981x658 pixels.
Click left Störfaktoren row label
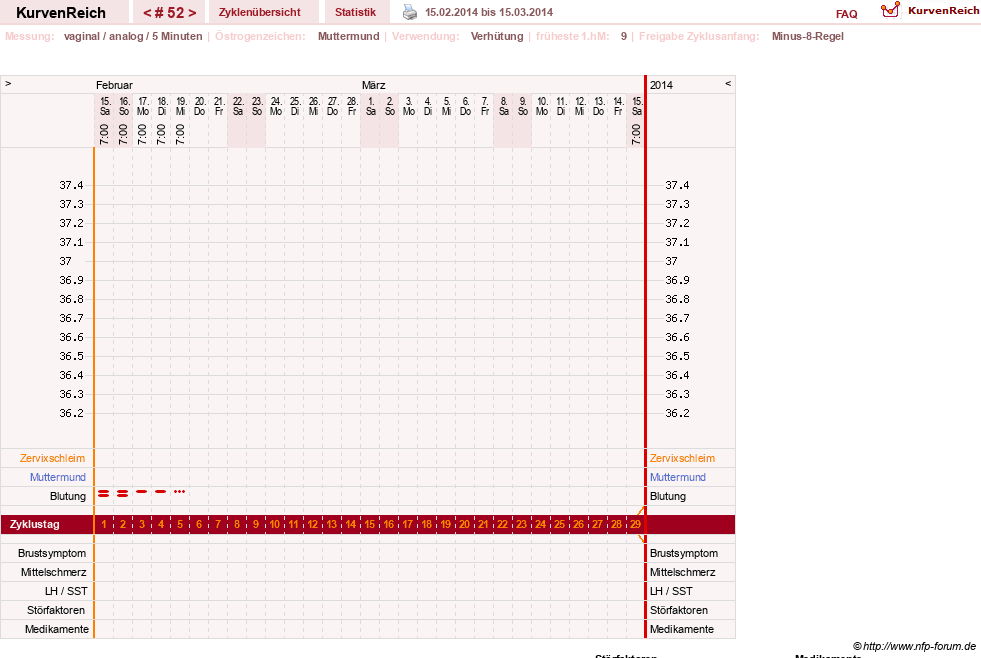pyautogui.click(x=56, y=610)
